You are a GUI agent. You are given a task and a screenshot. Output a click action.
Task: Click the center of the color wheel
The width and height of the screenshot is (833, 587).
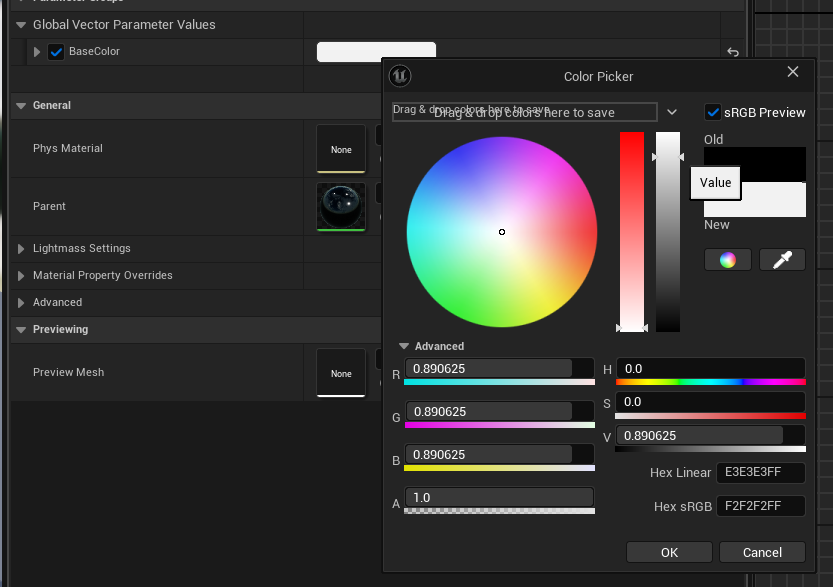(x=502, y=232)
